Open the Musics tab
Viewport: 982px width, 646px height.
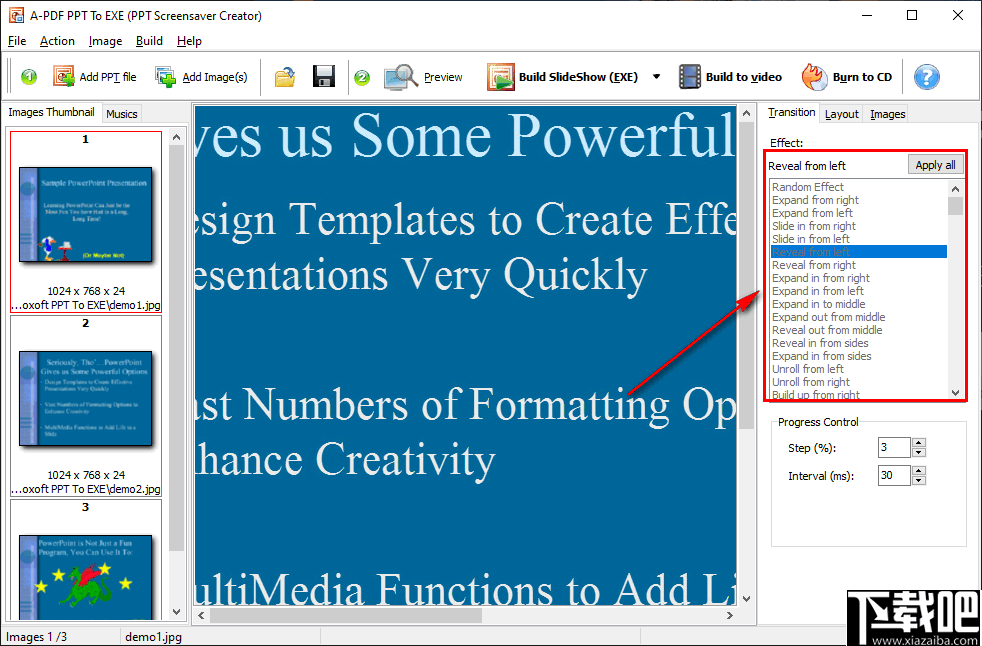(121, 113)
